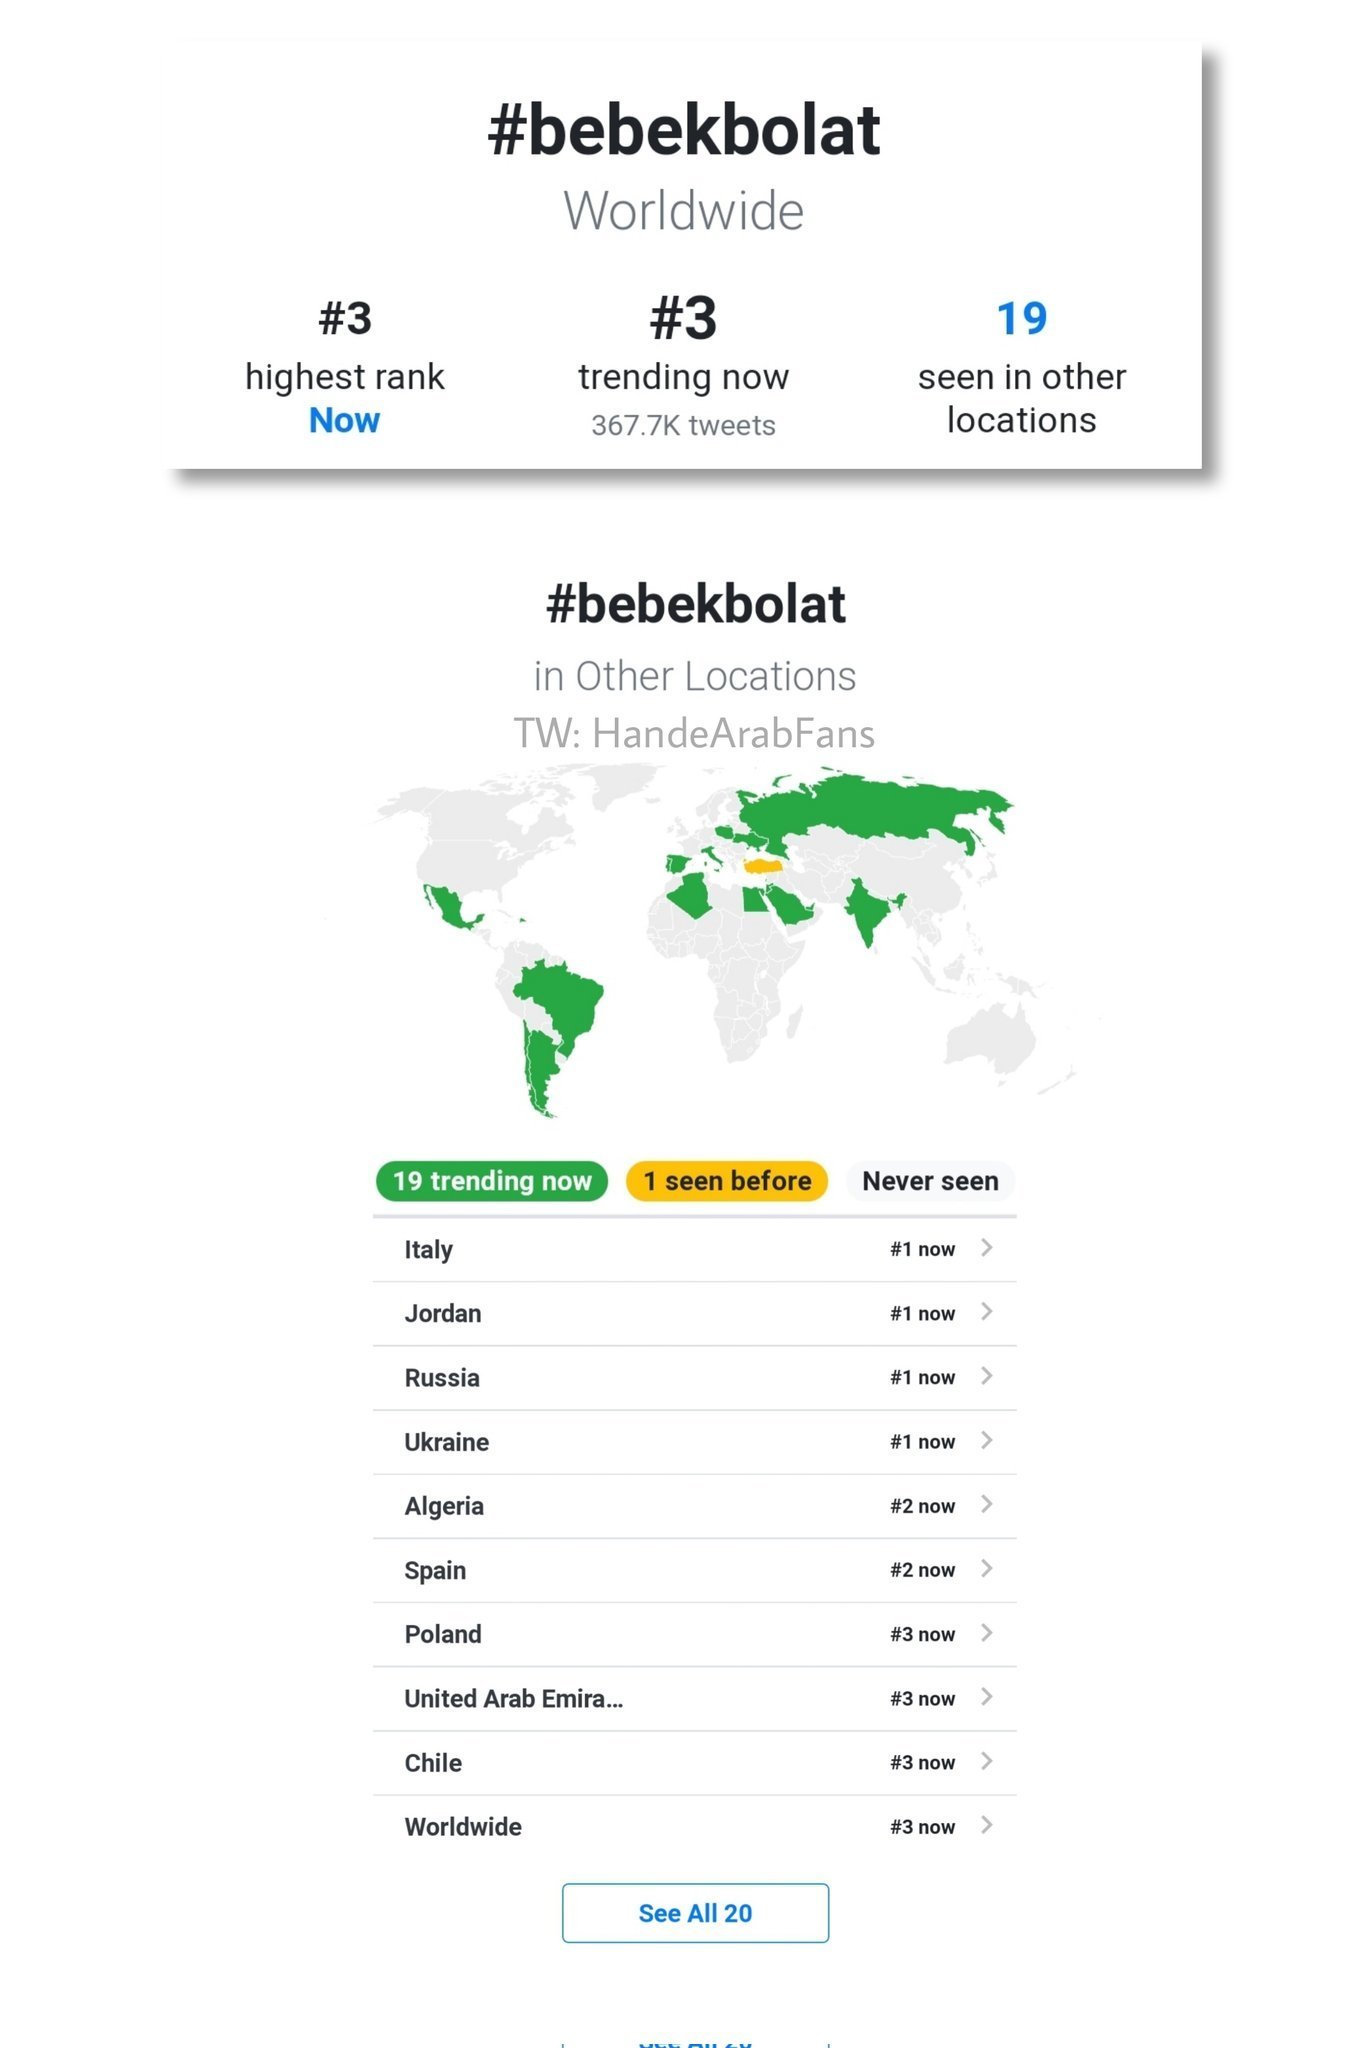Open the Spain row arrow
Image resolution: width=1365 pixels, height=2048 pixels.
coord(986,1568)
